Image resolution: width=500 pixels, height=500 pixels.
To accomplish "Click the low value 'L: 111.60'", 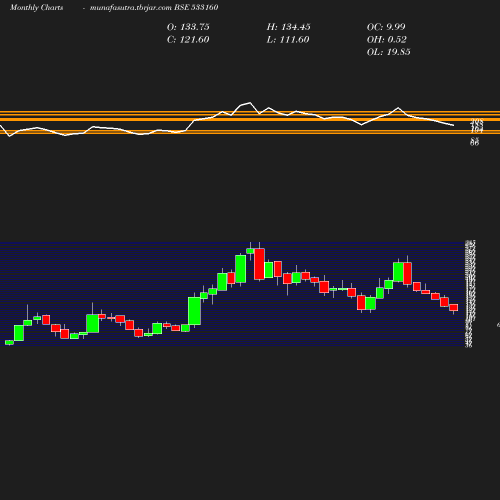I will click(288, 40).
